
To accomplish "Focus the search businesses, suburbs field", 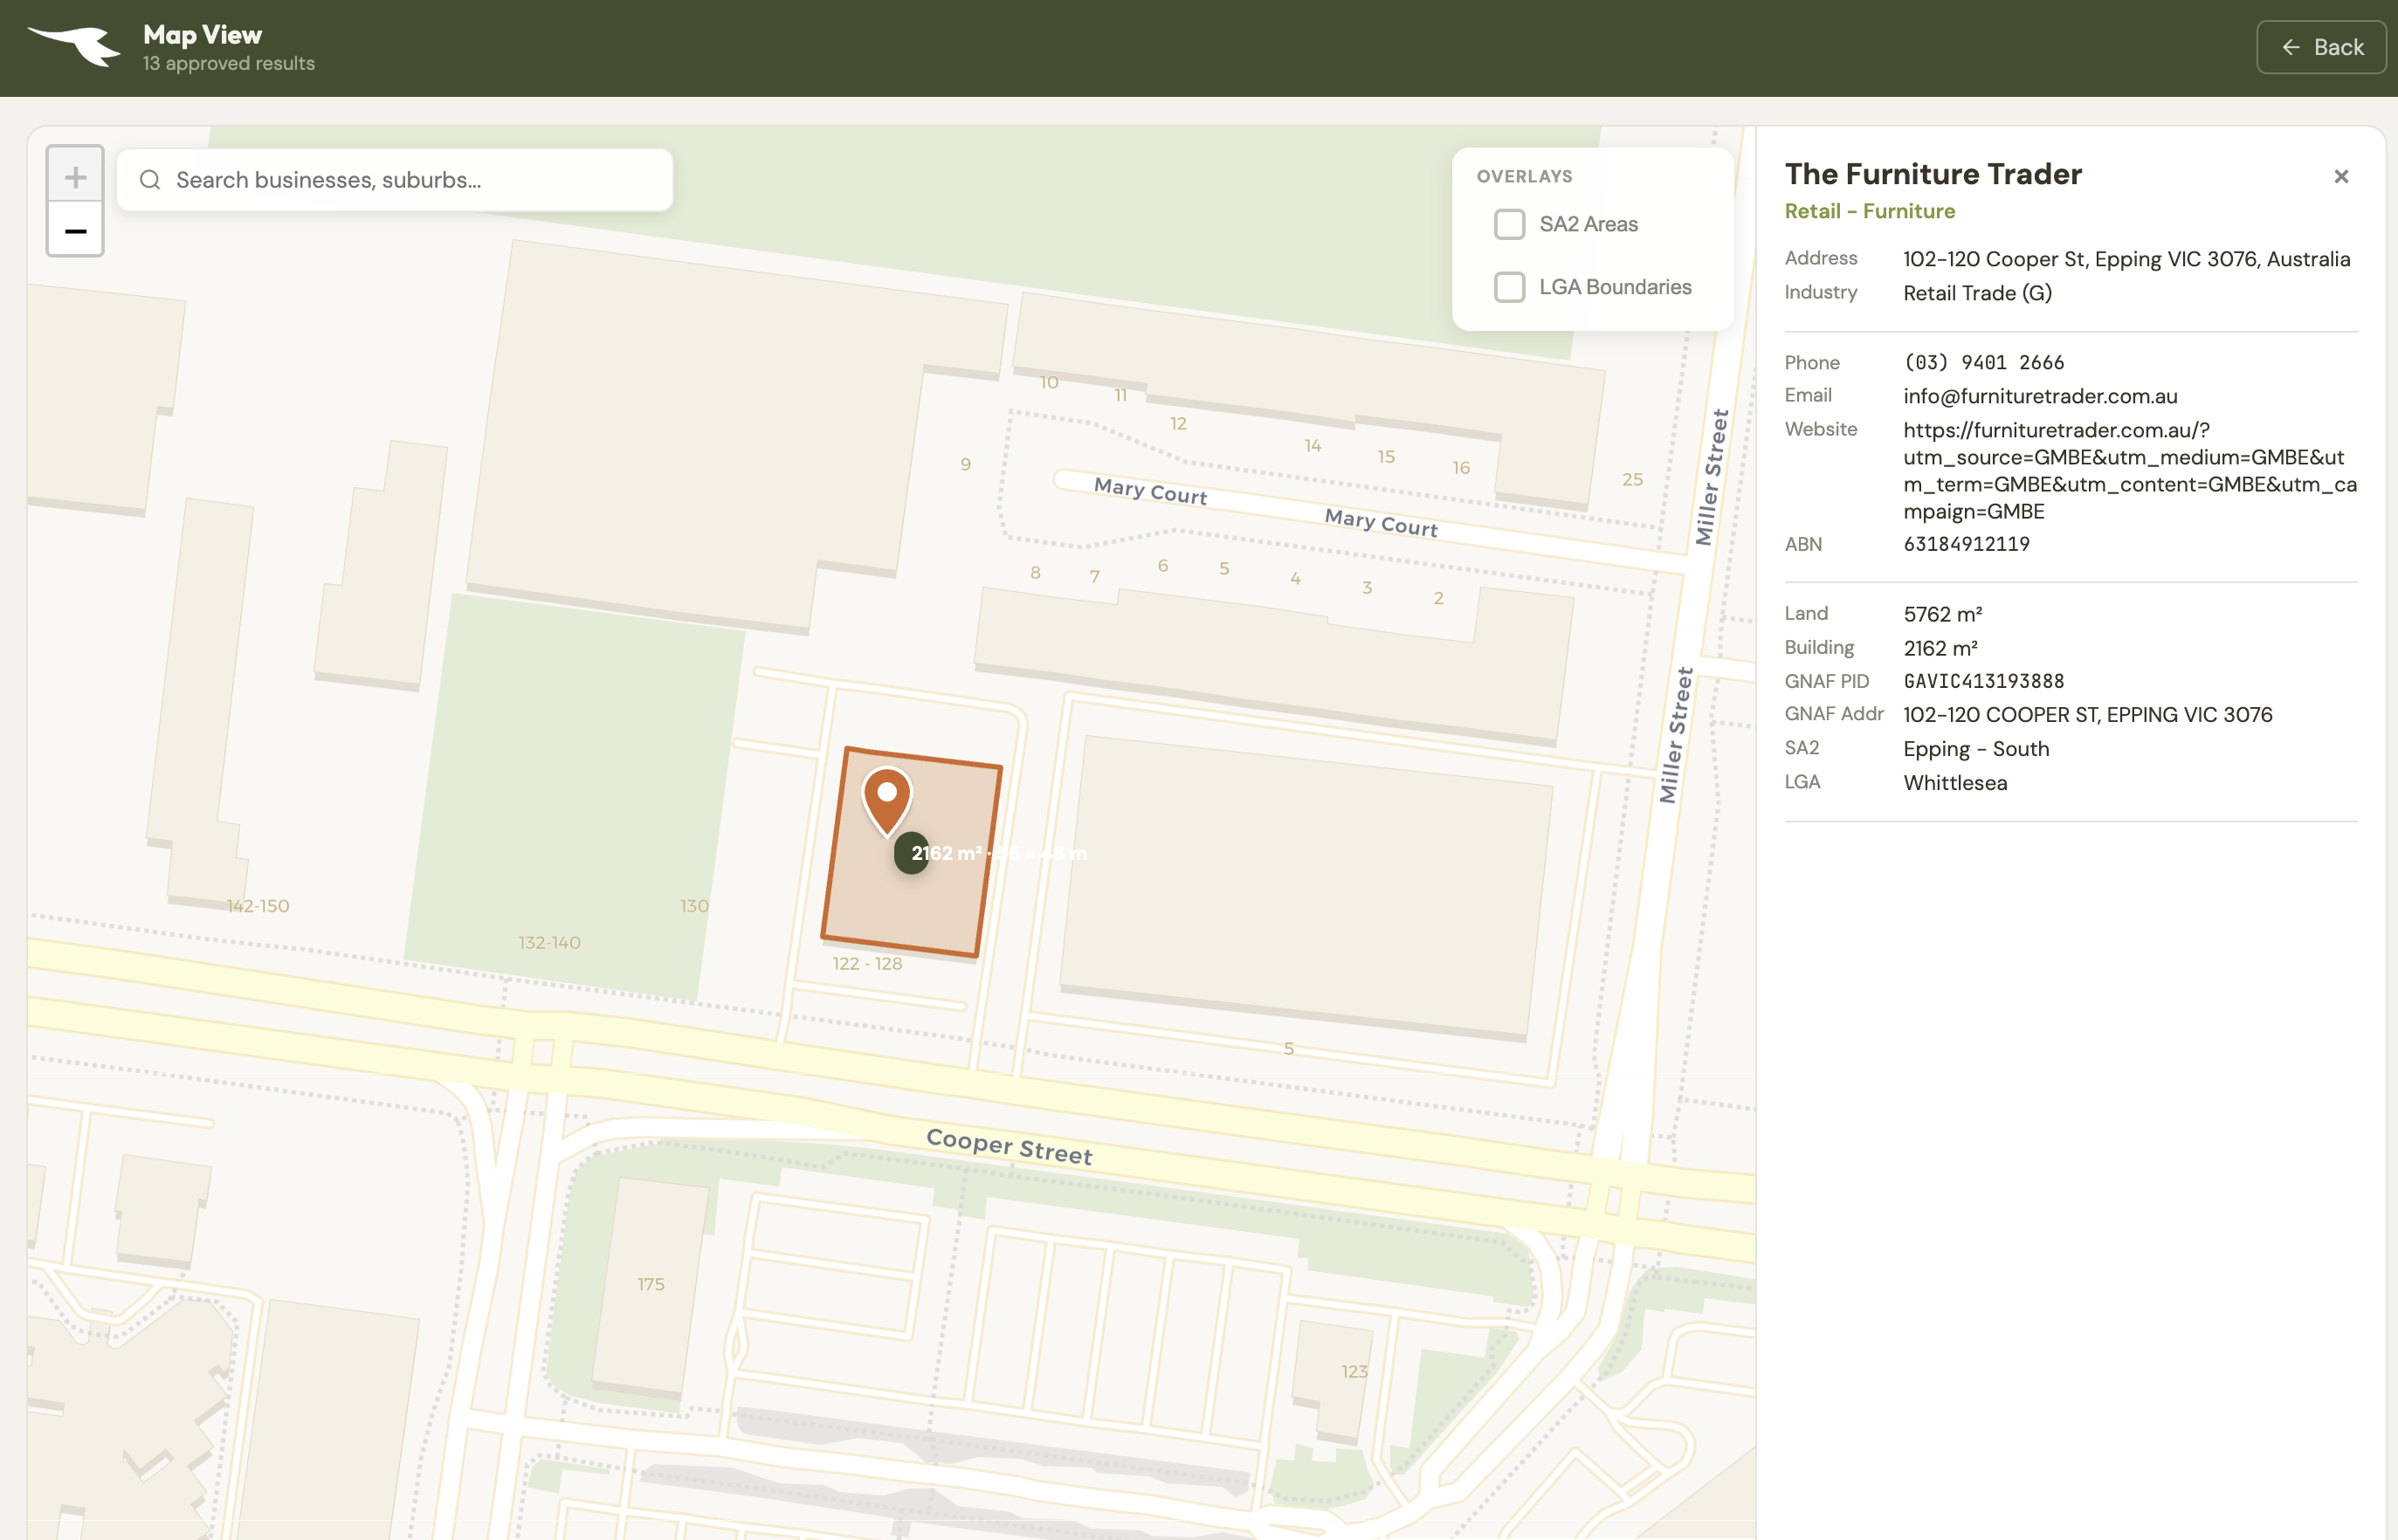I will [x=410, y=180].
